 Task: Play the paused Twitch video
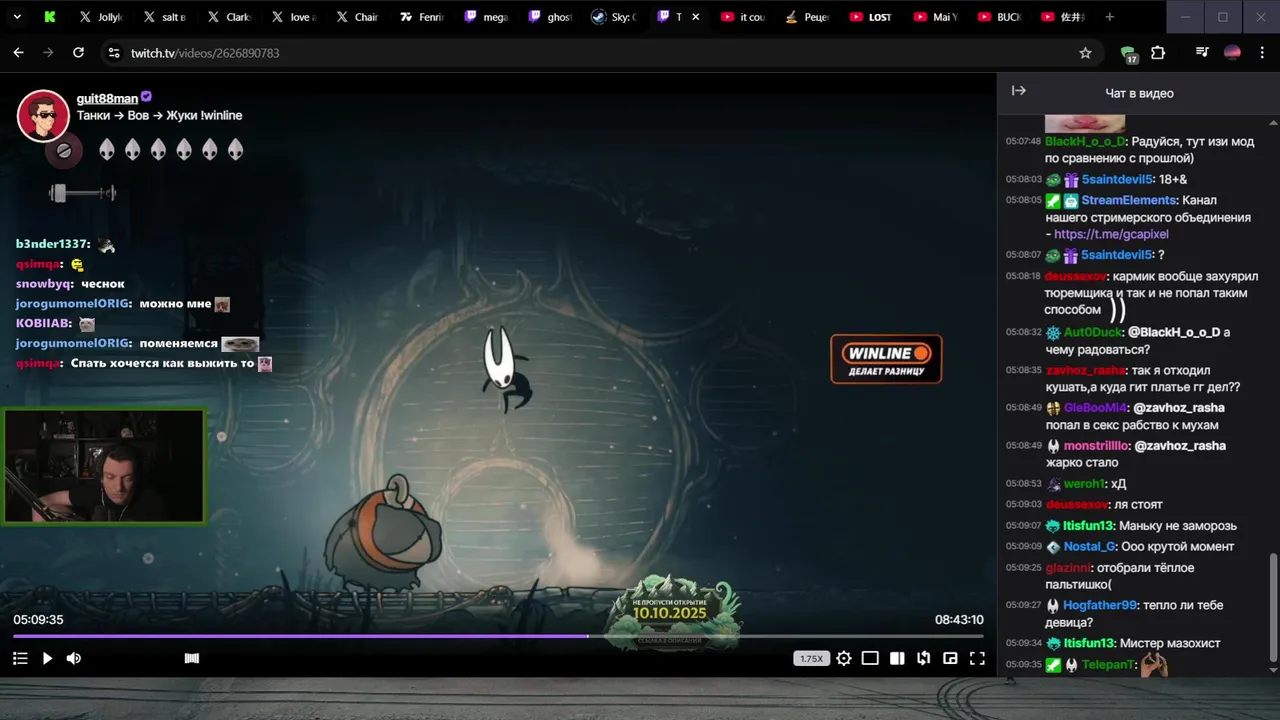pos(47,658)
